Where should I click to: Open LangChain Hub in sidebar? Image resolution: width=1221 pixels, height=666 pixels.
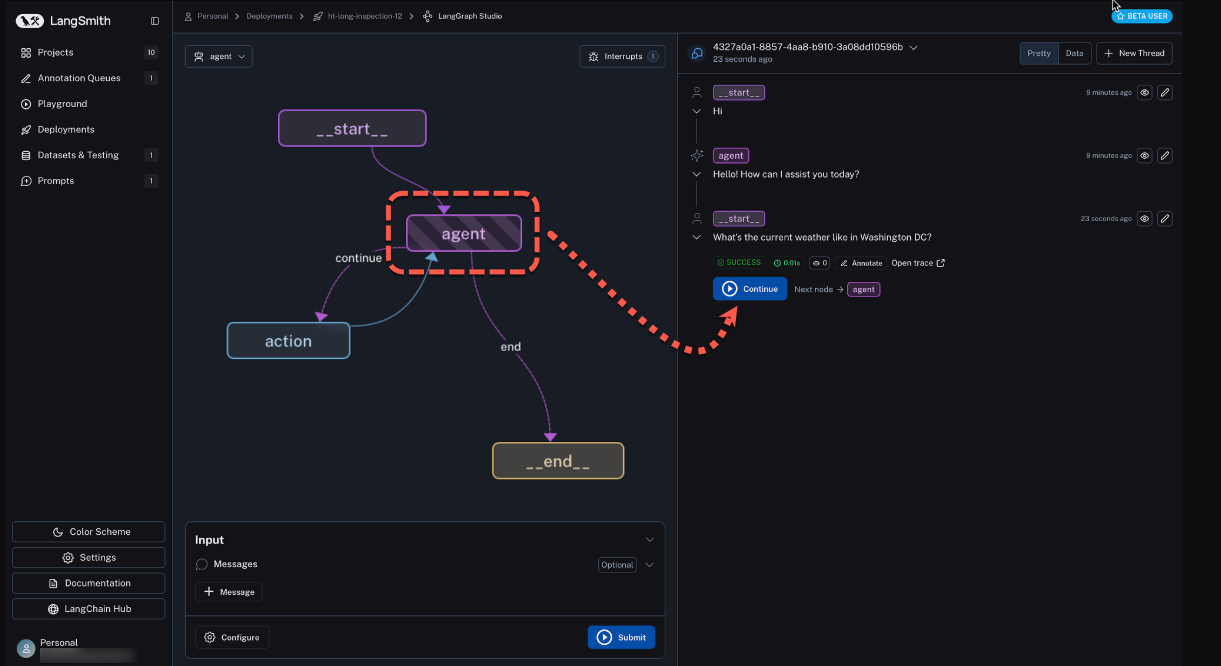click(89, 609)
